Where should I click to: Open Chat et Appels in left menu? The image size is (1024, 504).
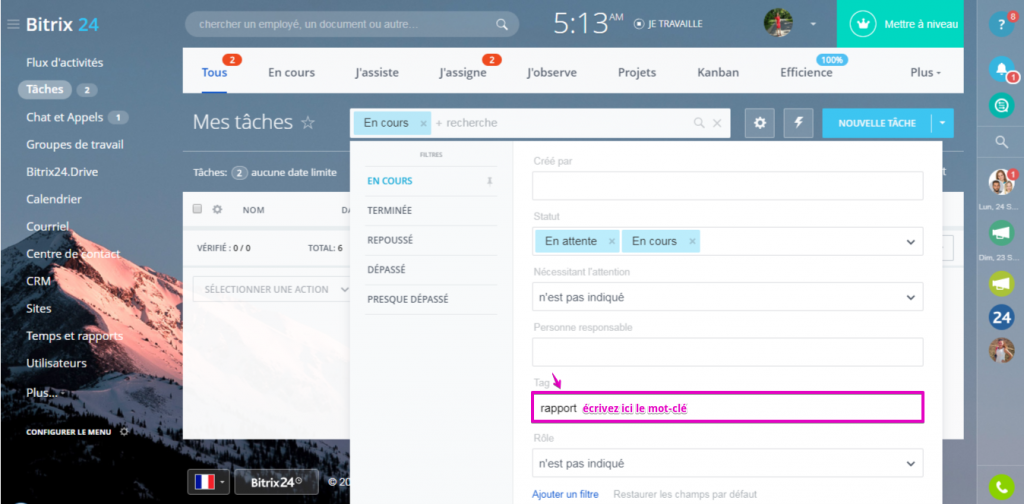(65, 117)
